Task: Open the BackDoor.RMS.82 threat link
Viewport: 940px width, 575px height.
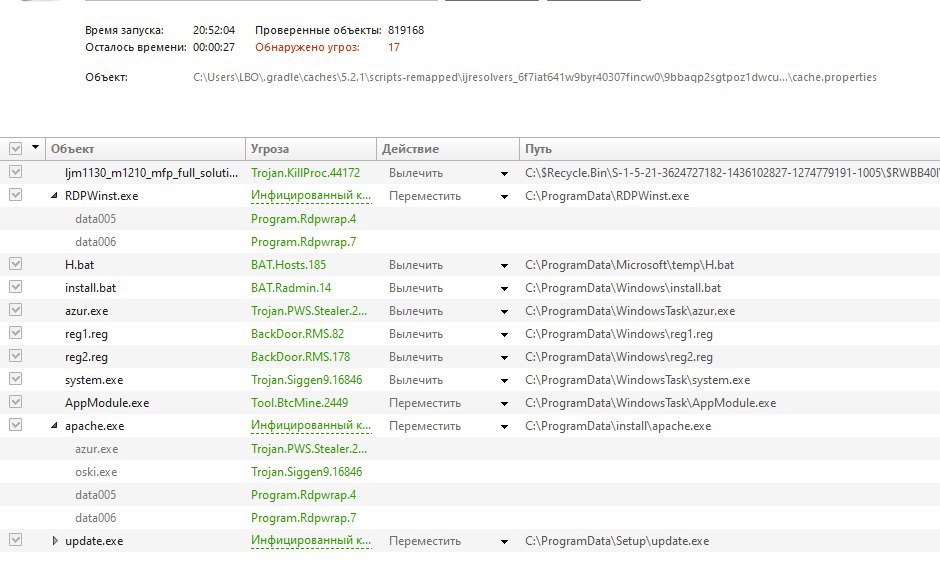Action: pos(297,333)
